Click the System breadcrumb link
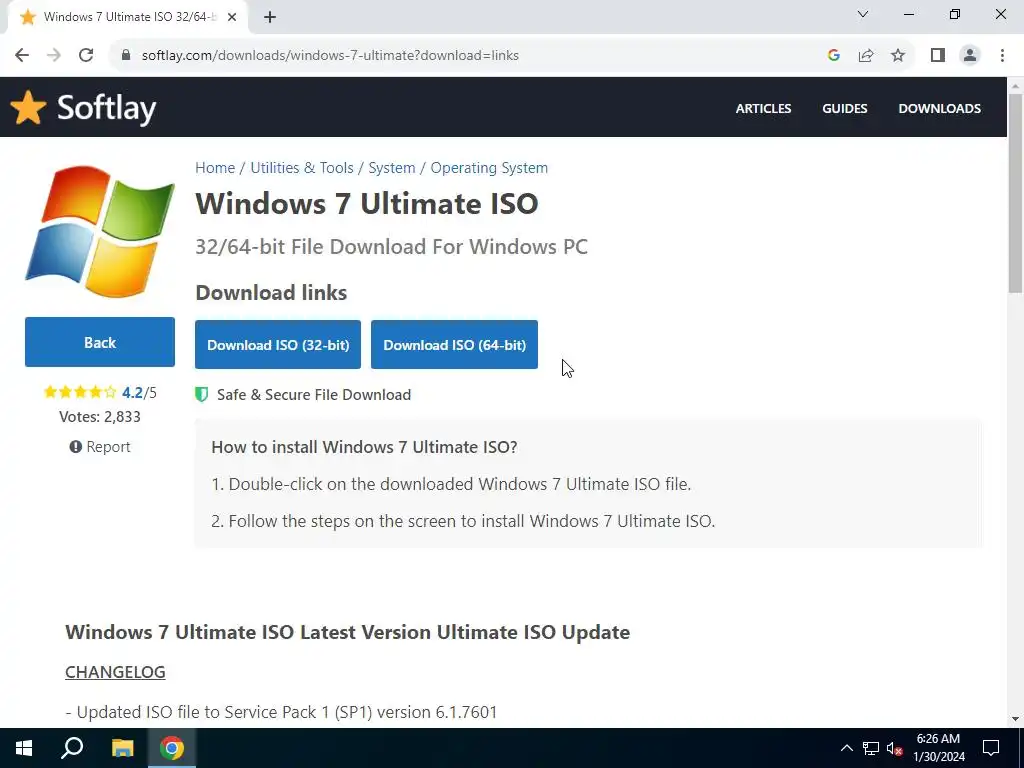The width and height of the screenshot is (1024, 768). (392, 168)
